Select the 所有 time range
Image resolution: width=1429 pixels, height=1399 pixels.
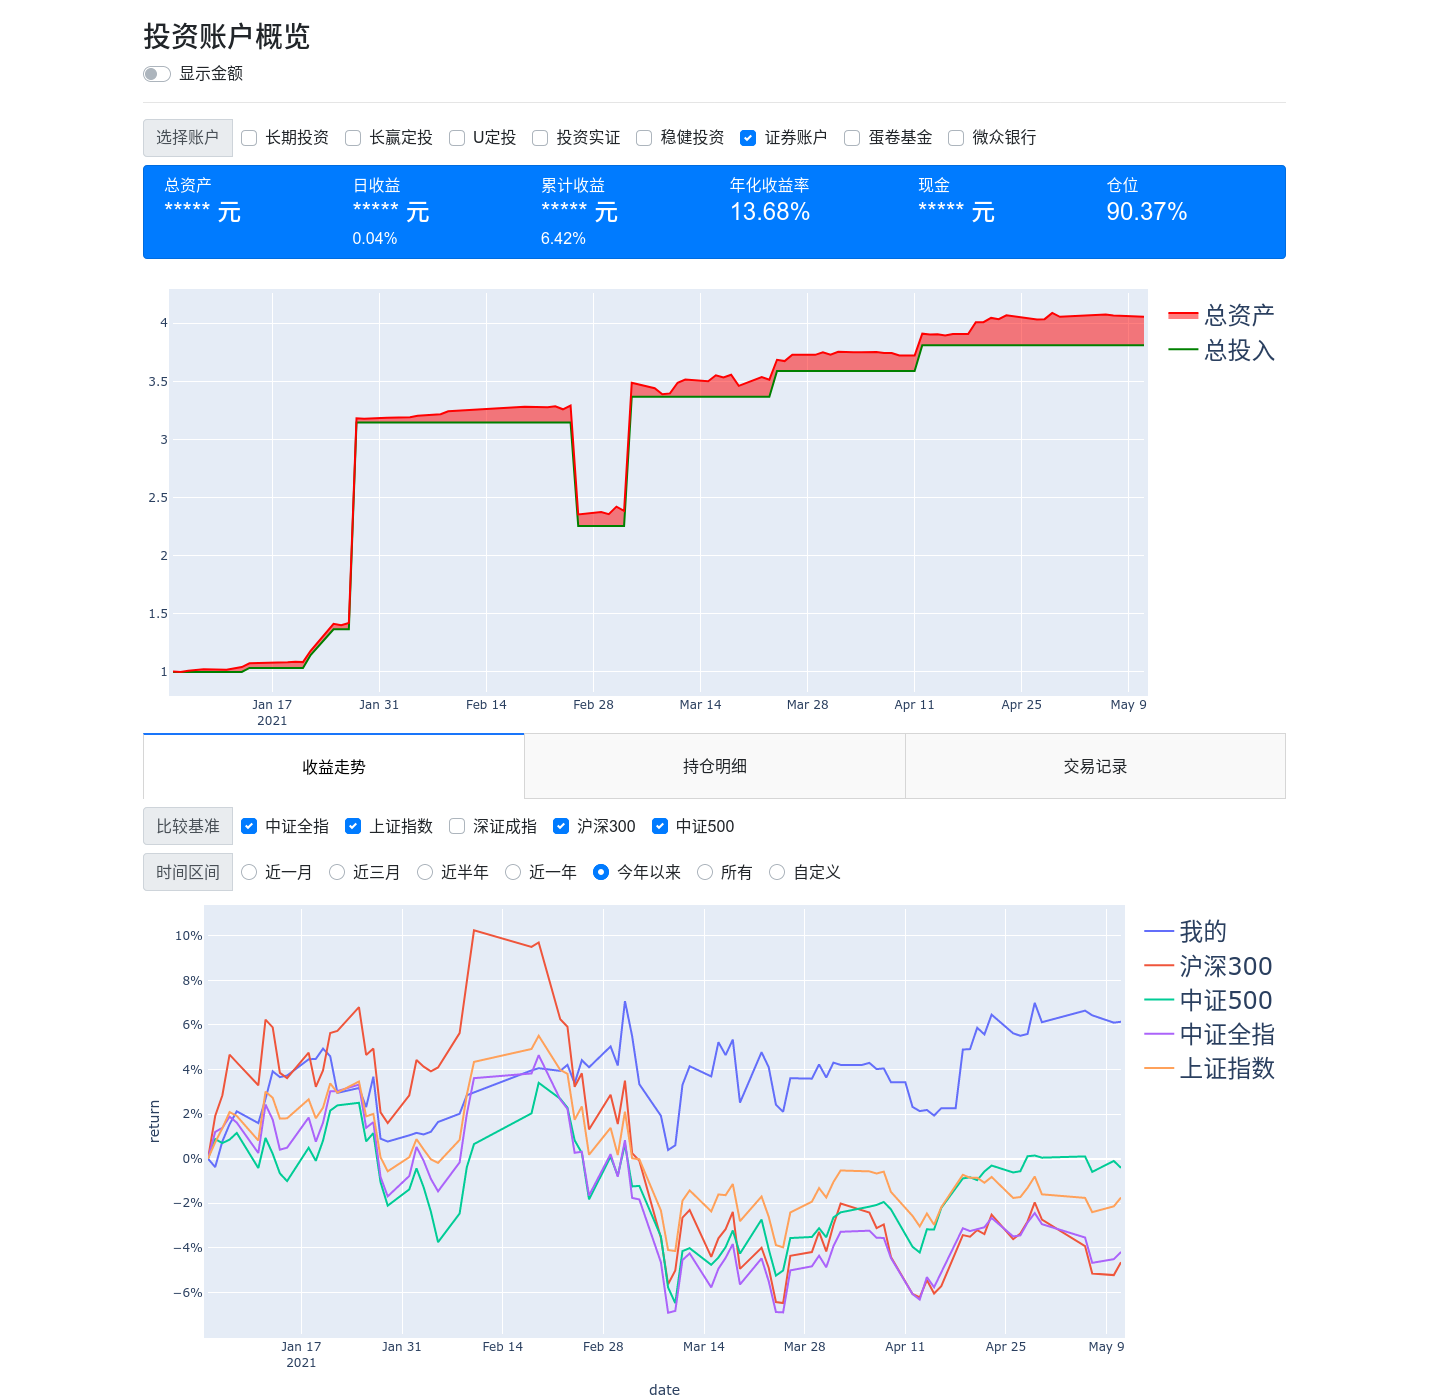tap(705, 872)
